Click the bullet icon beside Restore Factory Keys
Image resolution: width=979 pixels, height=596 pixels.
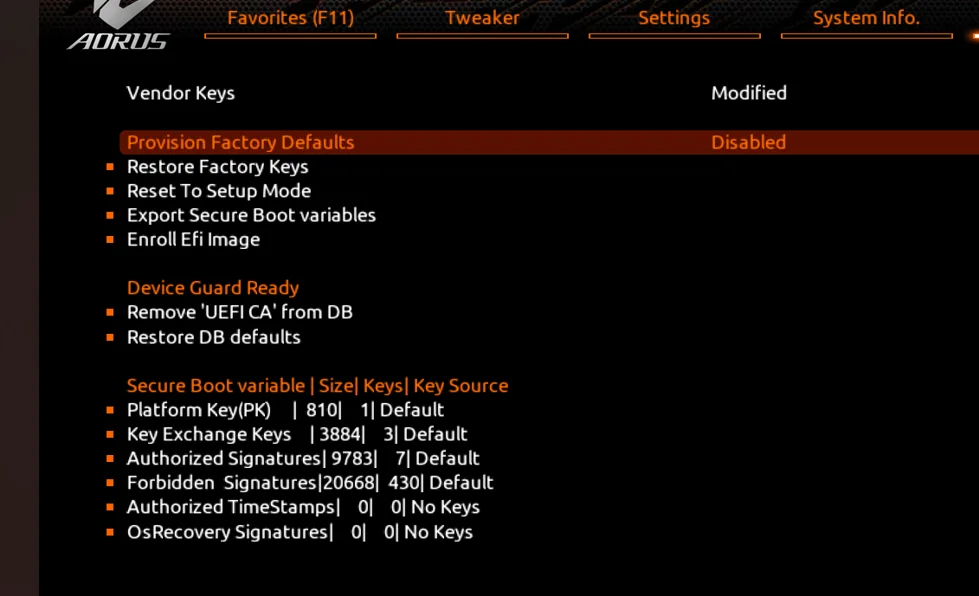[110, 167]
